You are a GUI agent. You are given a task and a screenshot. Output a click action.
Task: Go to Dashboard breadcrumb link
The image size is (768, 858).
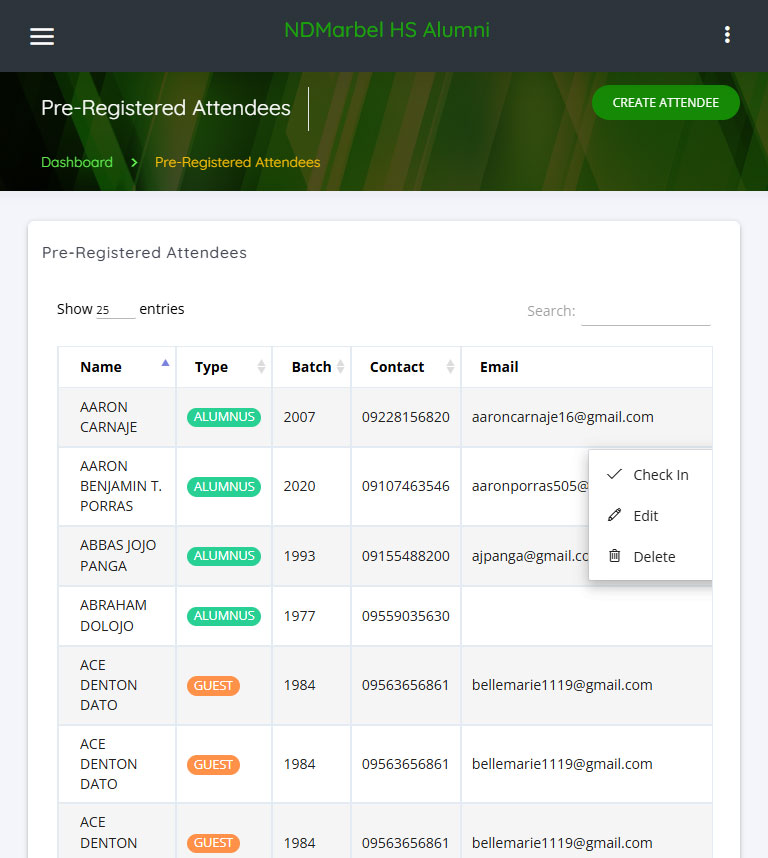point(77,162)
